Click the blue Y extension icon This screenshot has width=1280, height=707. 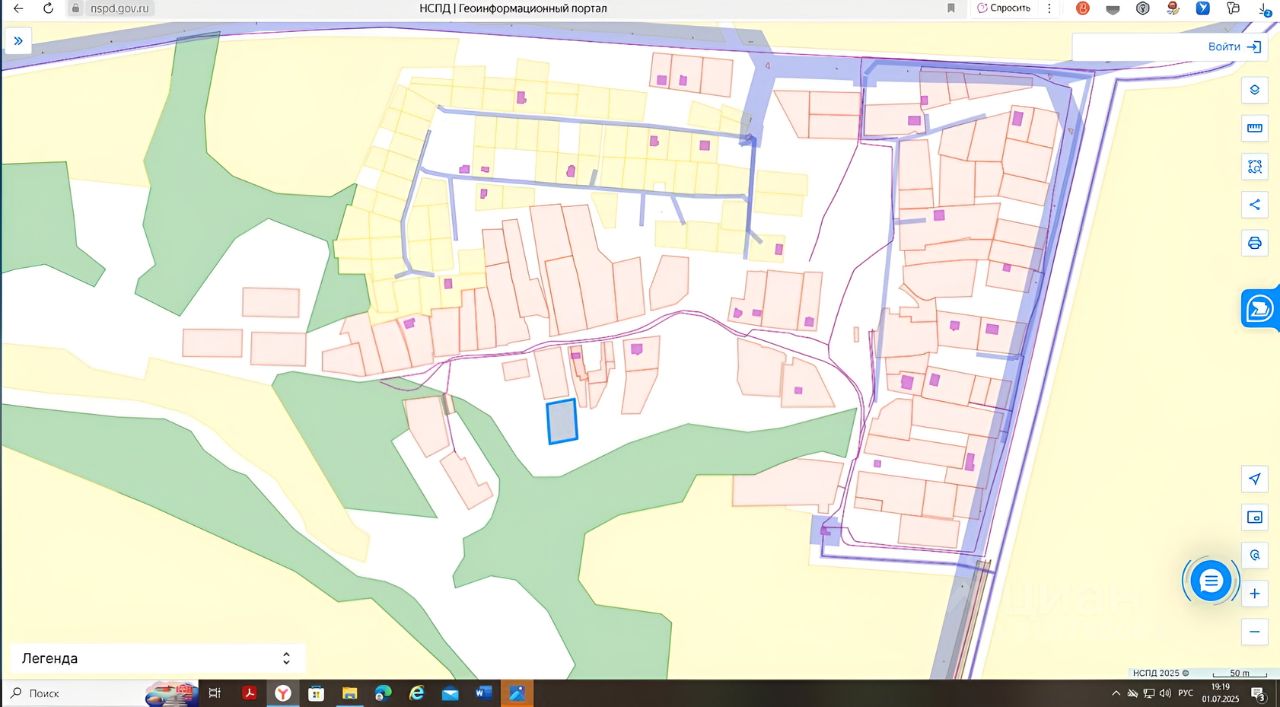pyautogui.click(x=1203, y=8)
